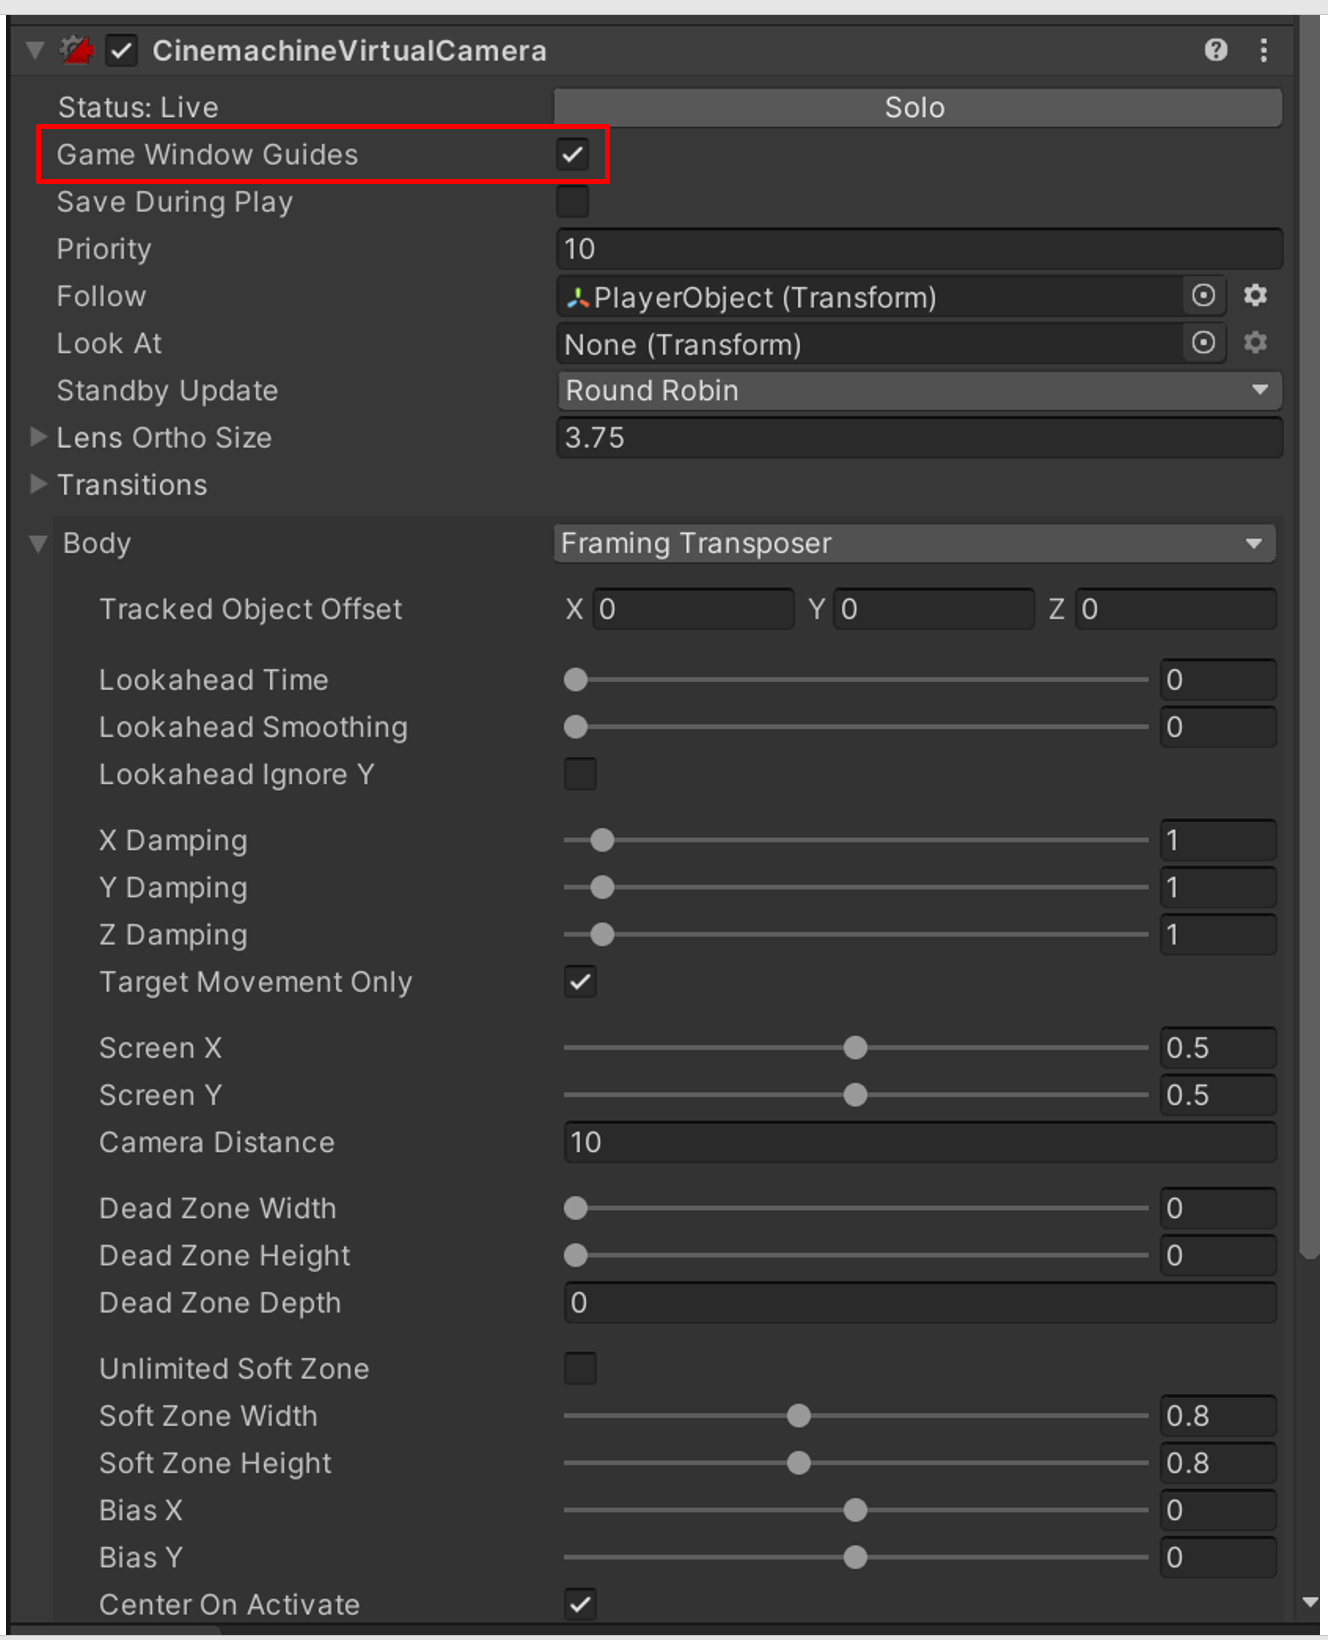This screenshot has width=1328, height=1640.
Task: Open gear menu next to Follow field
Action: (x=1255, y=296)
